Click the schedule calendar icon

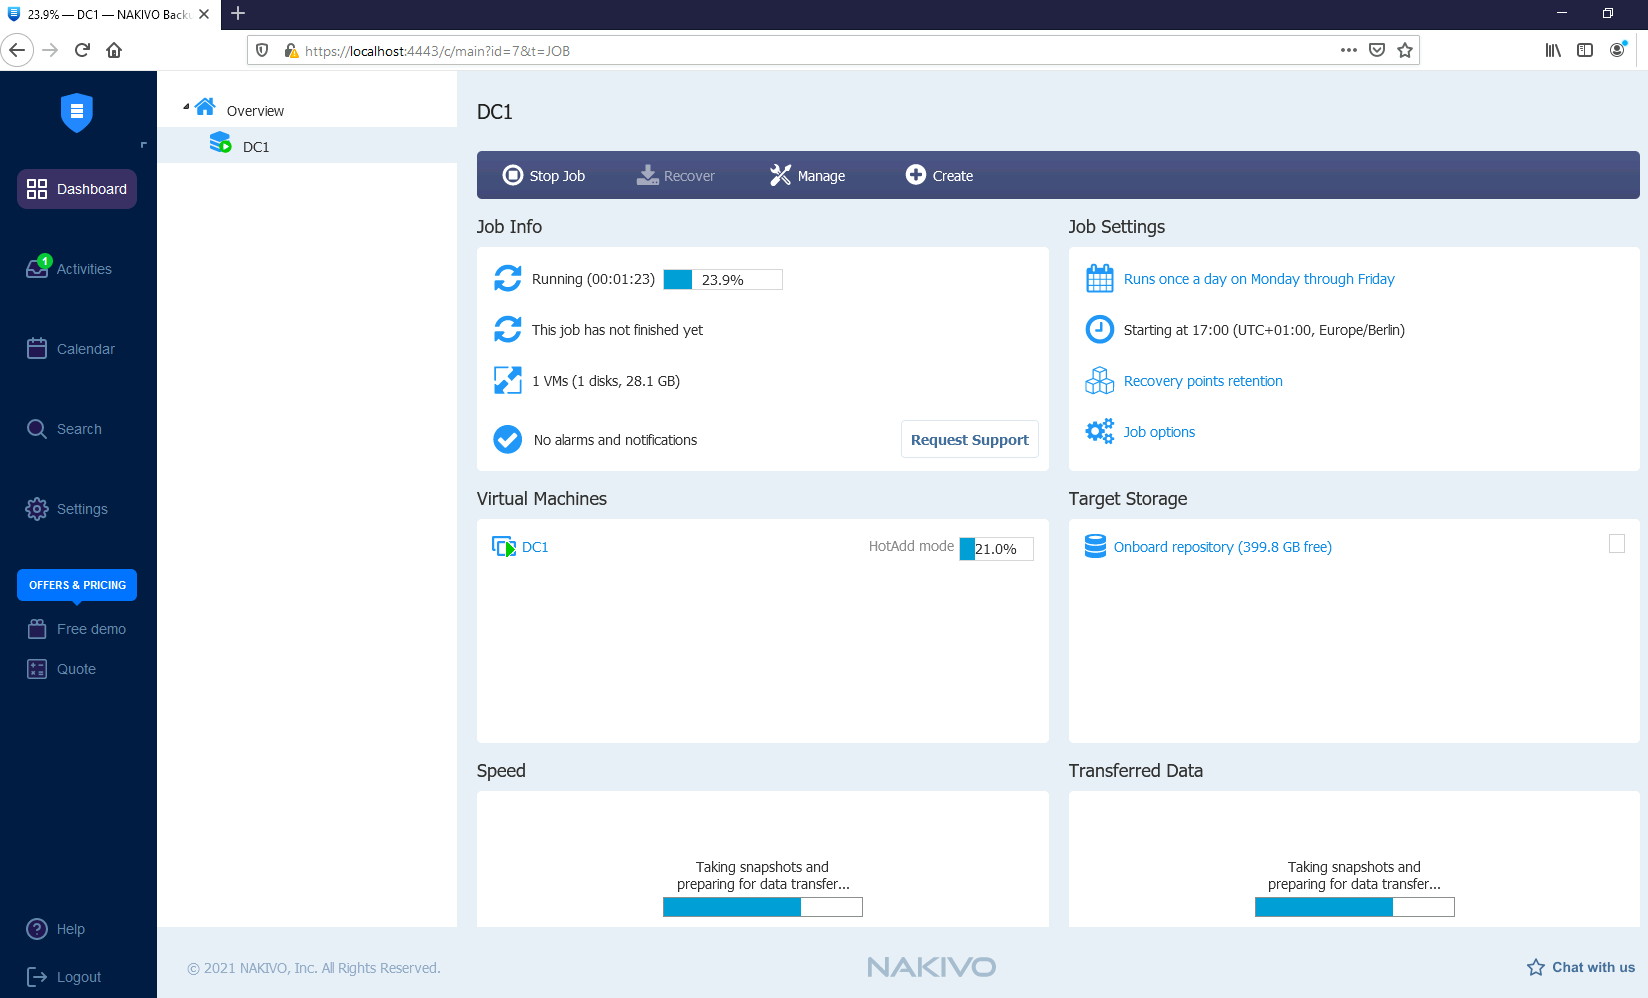(1100, 278)
